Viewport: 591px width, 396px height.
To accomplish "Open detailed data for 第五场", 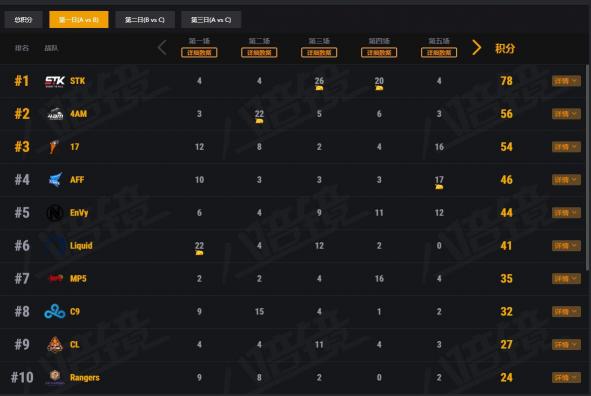I will (439, 52).
